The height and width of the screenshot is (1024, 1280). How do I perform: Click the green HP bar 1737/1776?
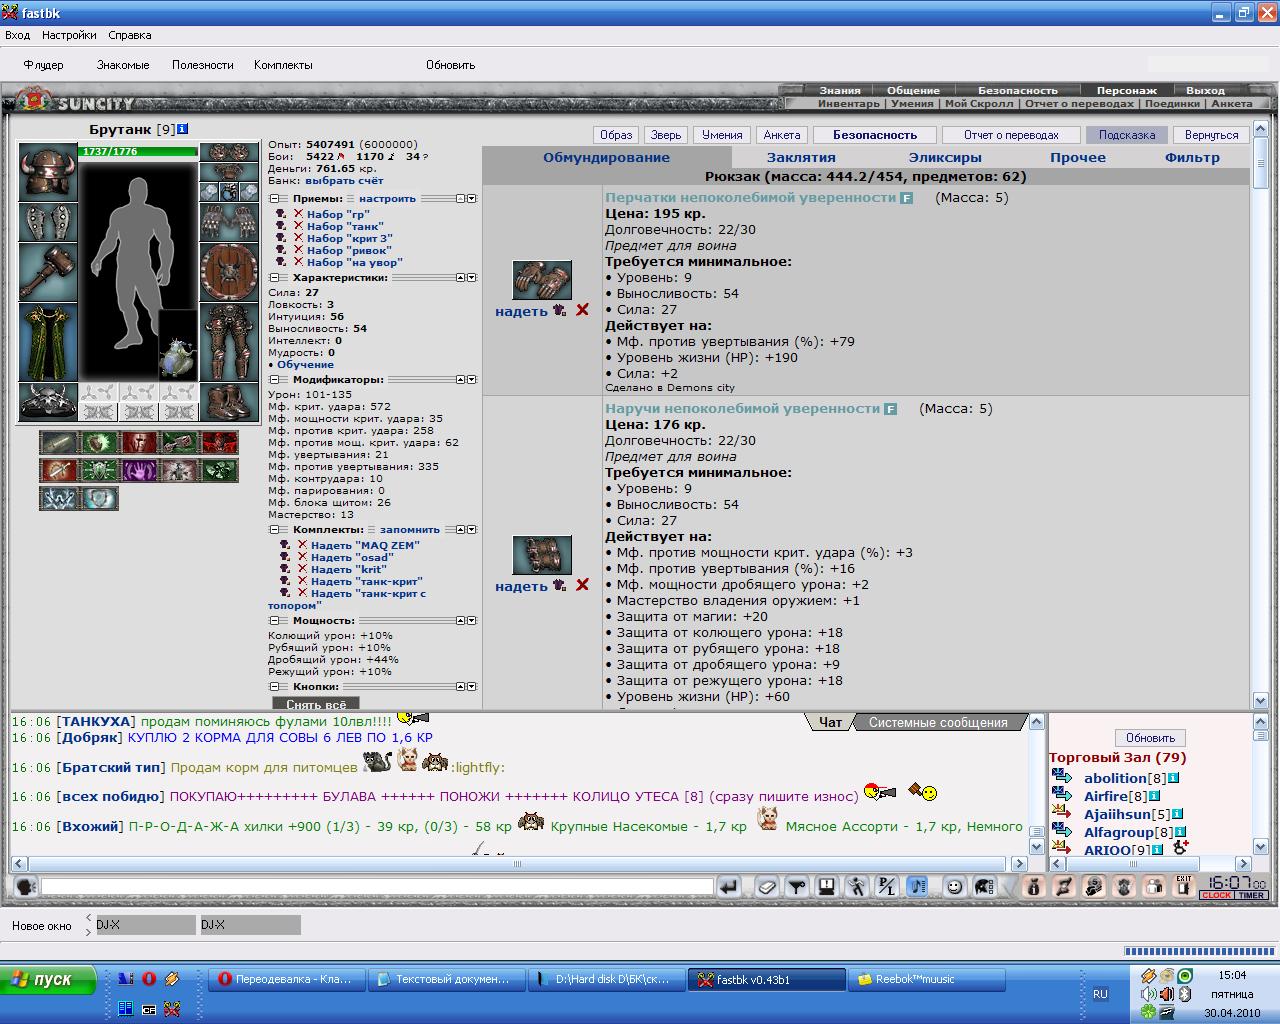tap(138, 152)
